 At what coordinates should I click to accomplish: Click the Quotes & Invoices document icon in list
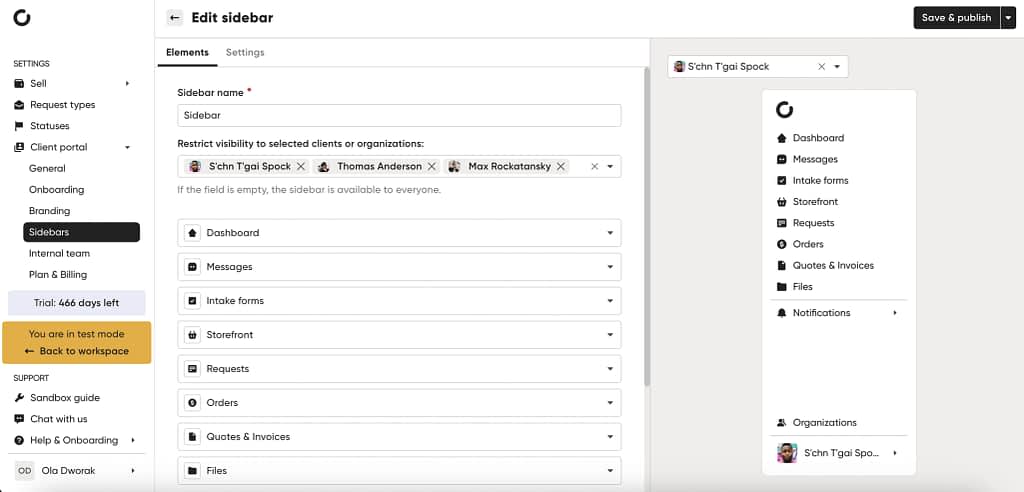click(x=192, y=436)
